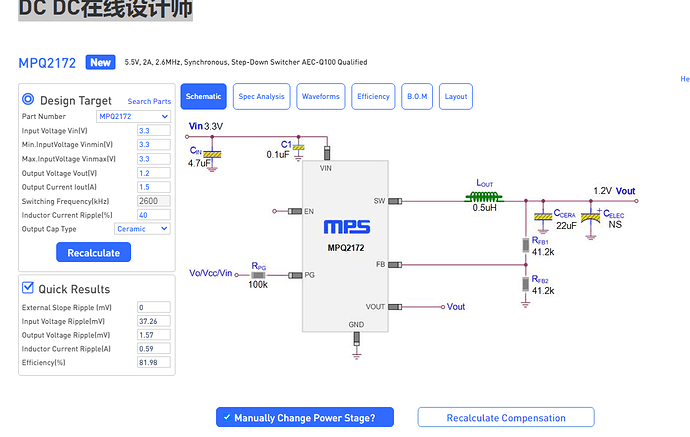
Task: Switch to the Schematic tab
Action: tap(203, 96)
